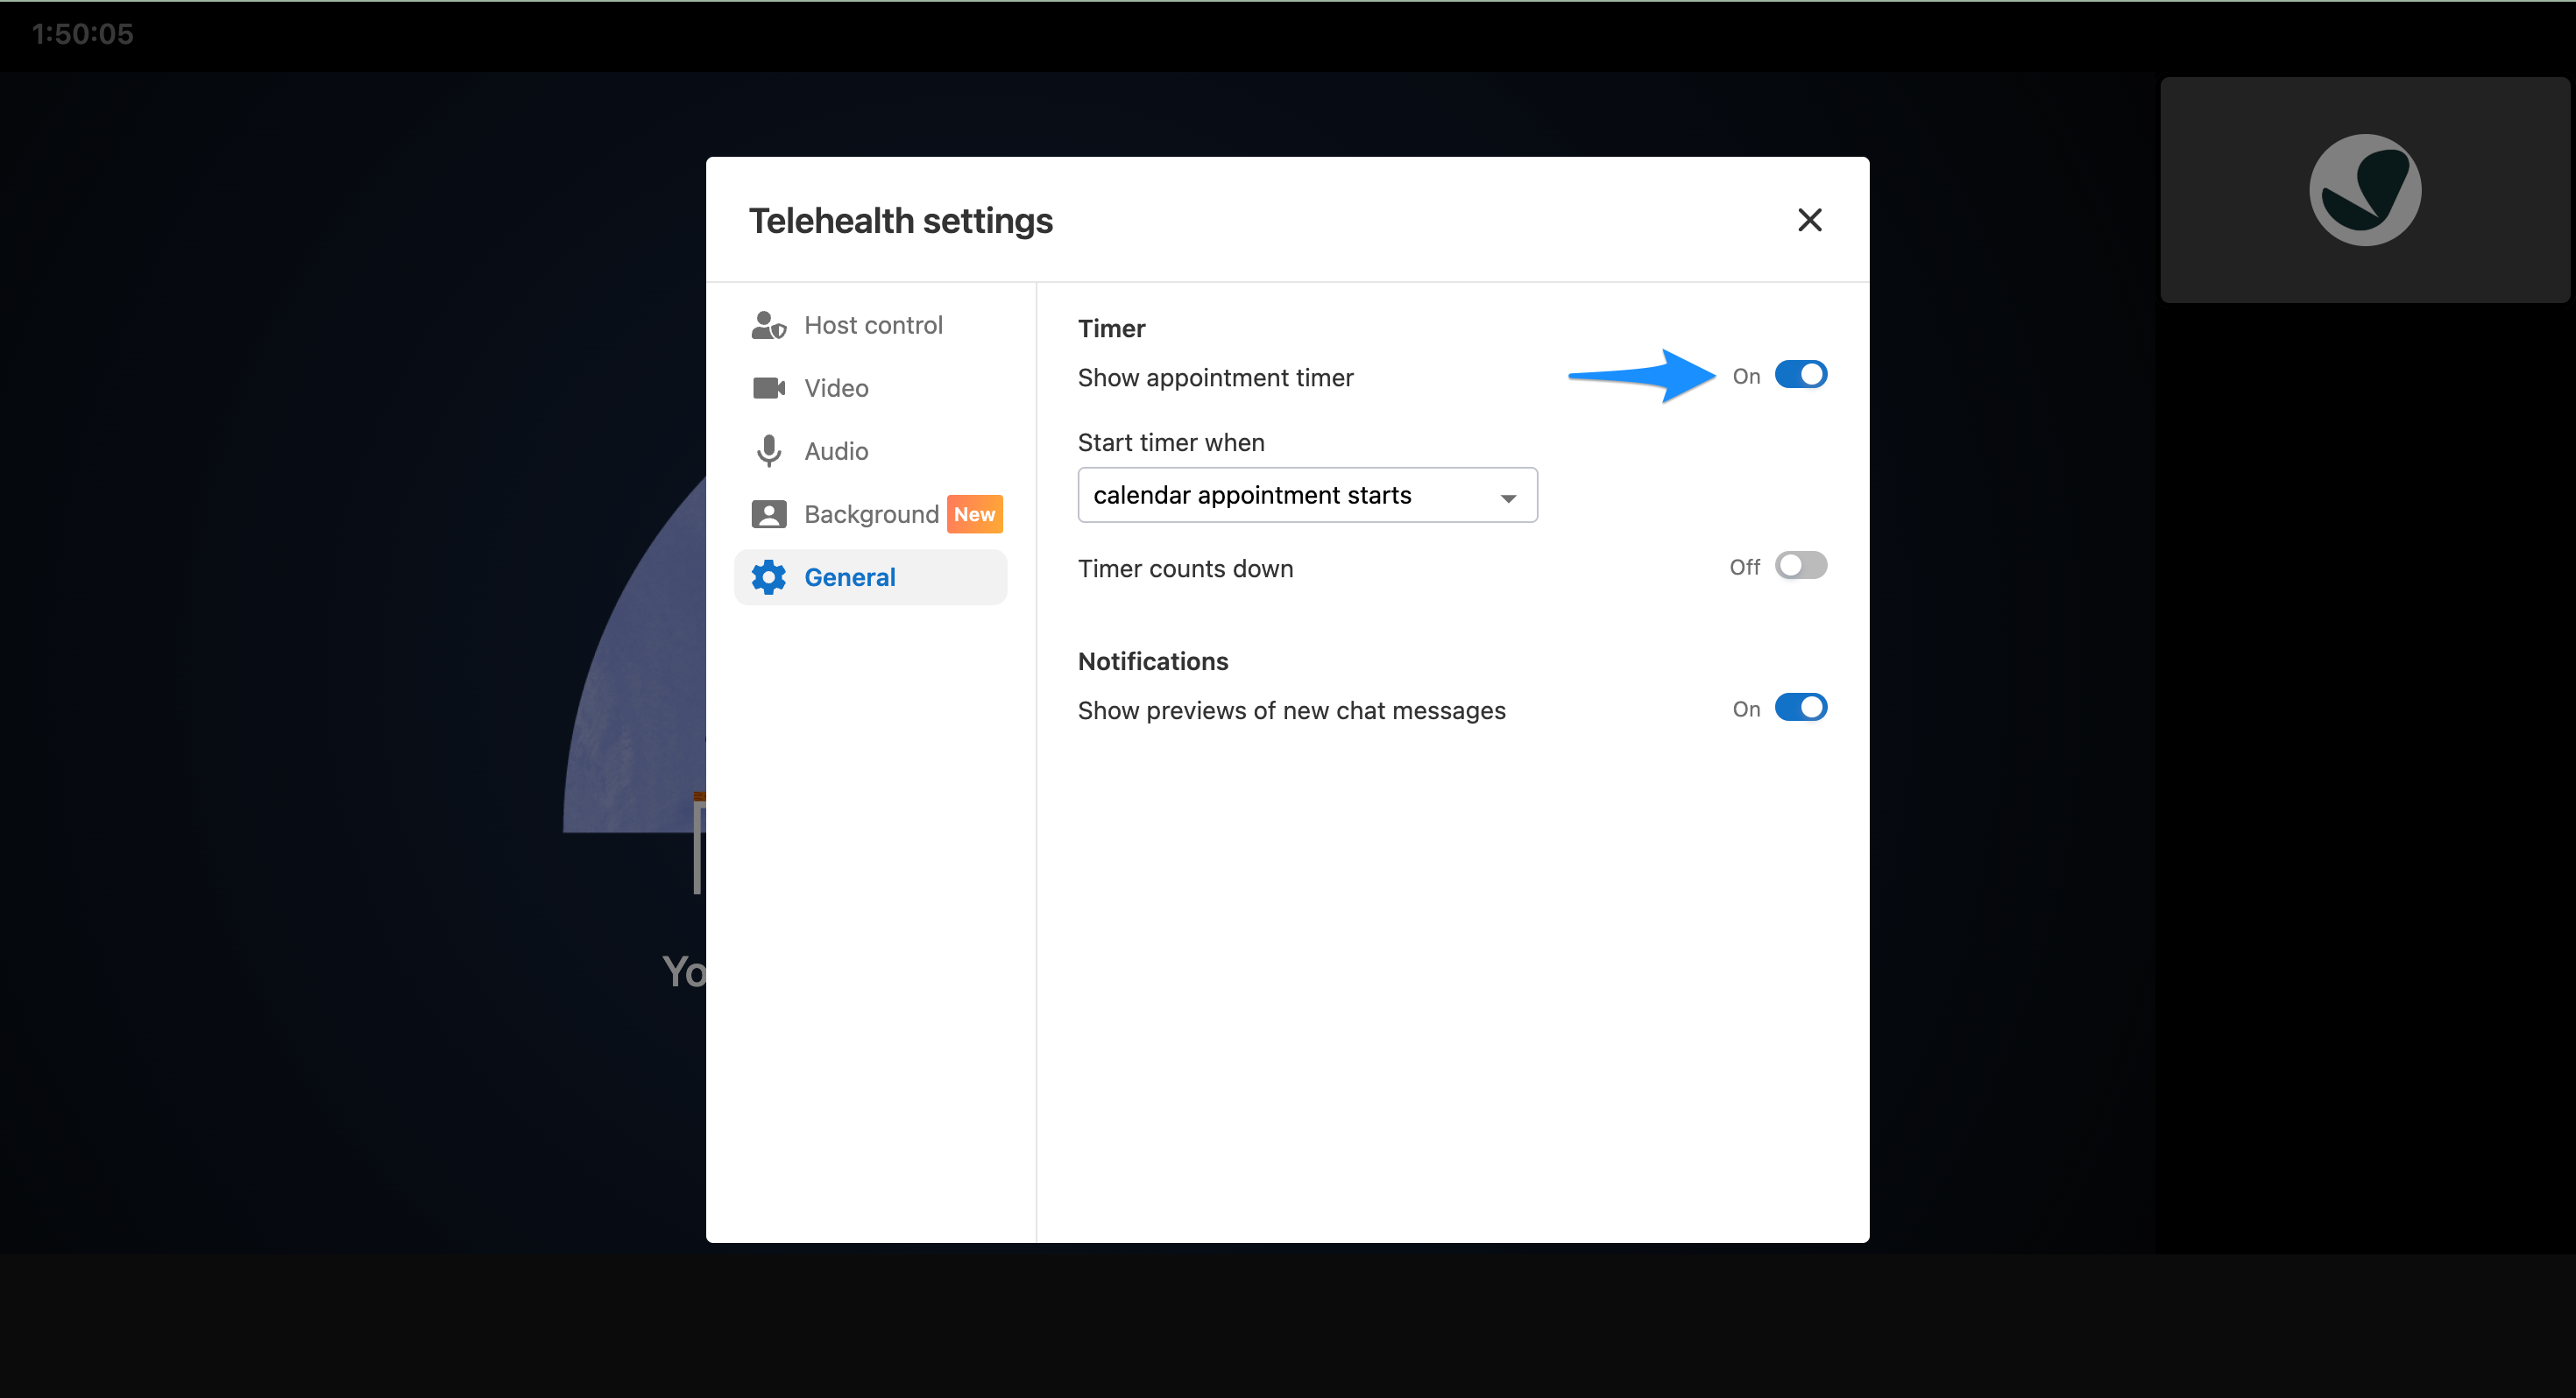Click the Notifications section heading
The width and height of the screenshot is (2576, 1398).
coord(1153,661)
